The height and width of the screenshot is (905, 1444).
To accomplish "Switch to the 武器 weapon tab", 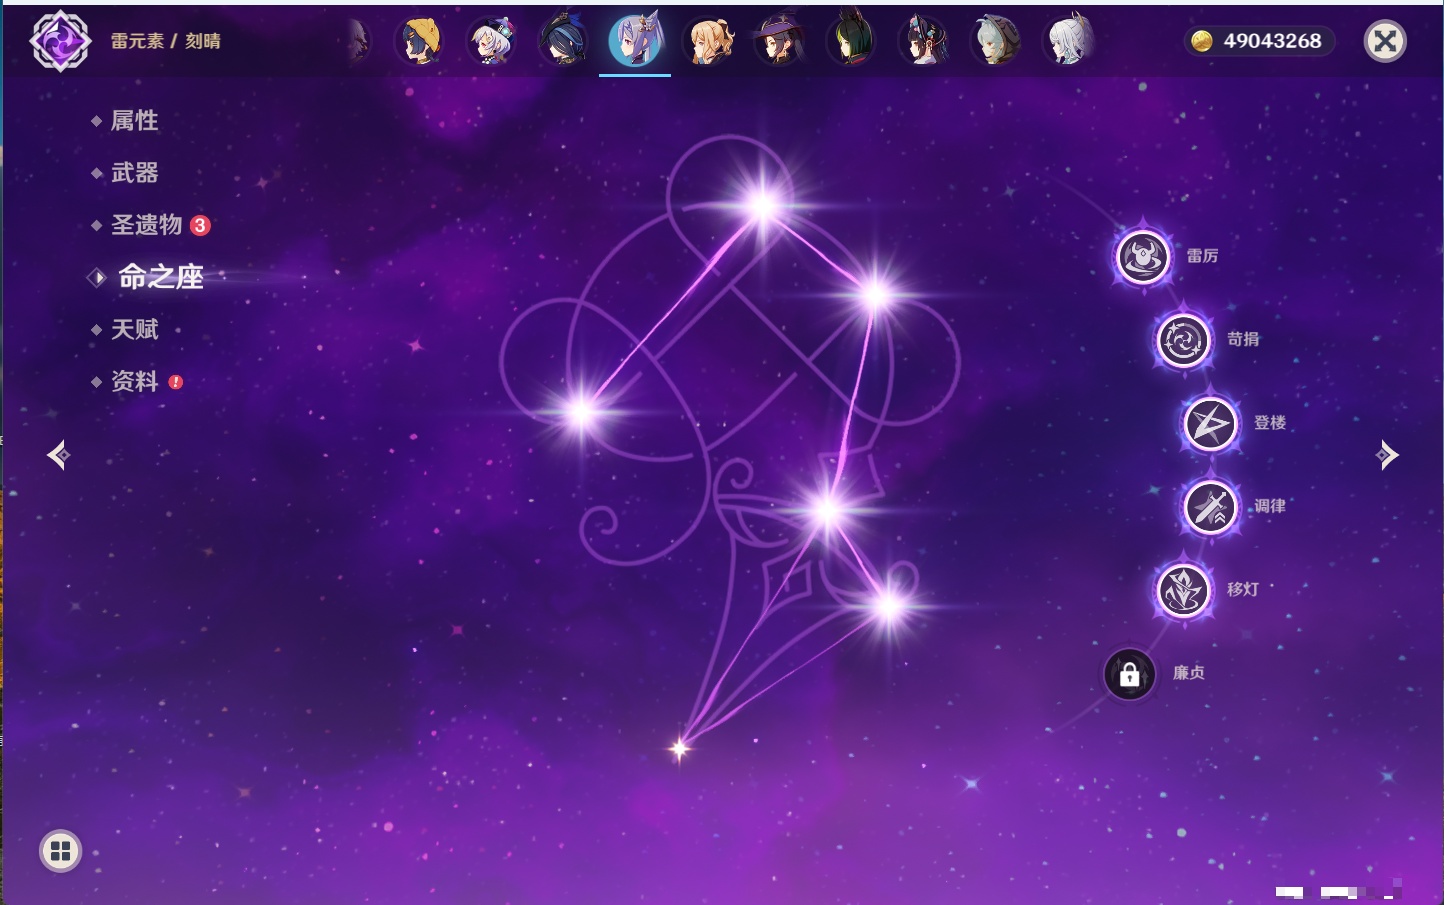I will 134,173.
